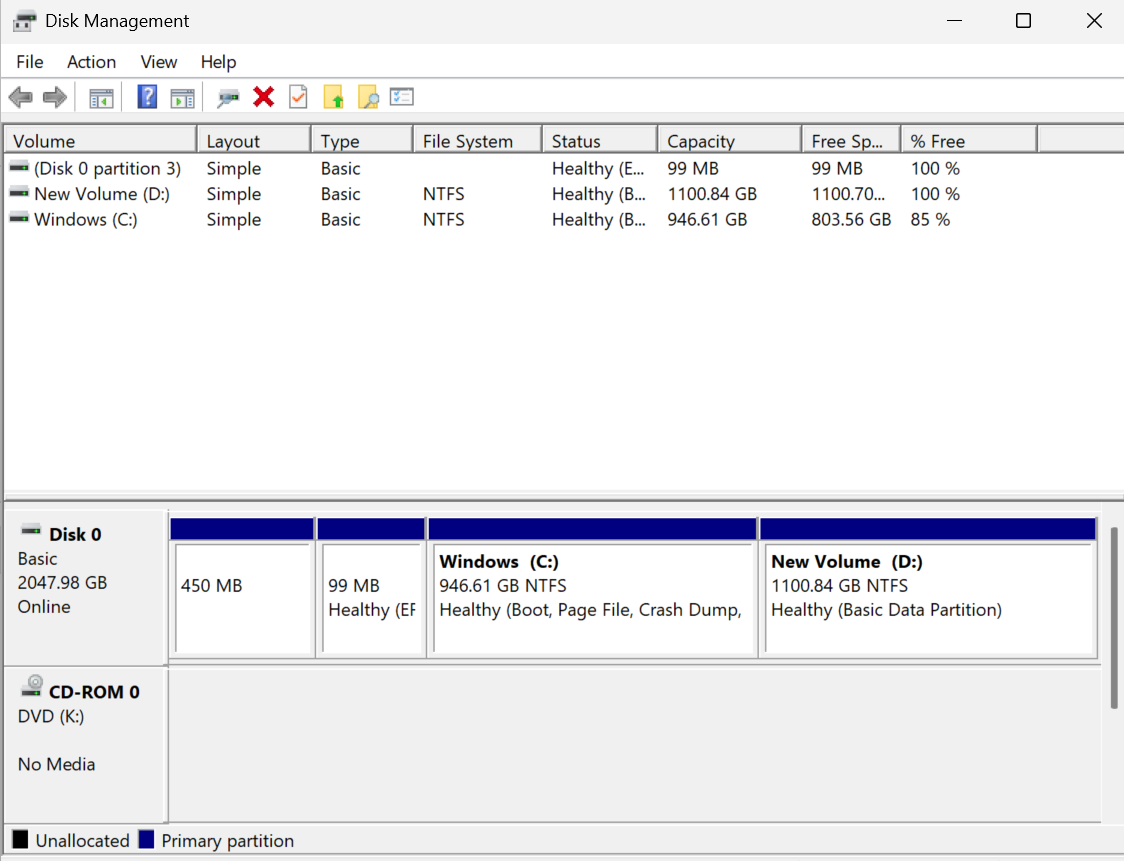Click drive icon beside Windows (C:) row

(x=19, y=218)
